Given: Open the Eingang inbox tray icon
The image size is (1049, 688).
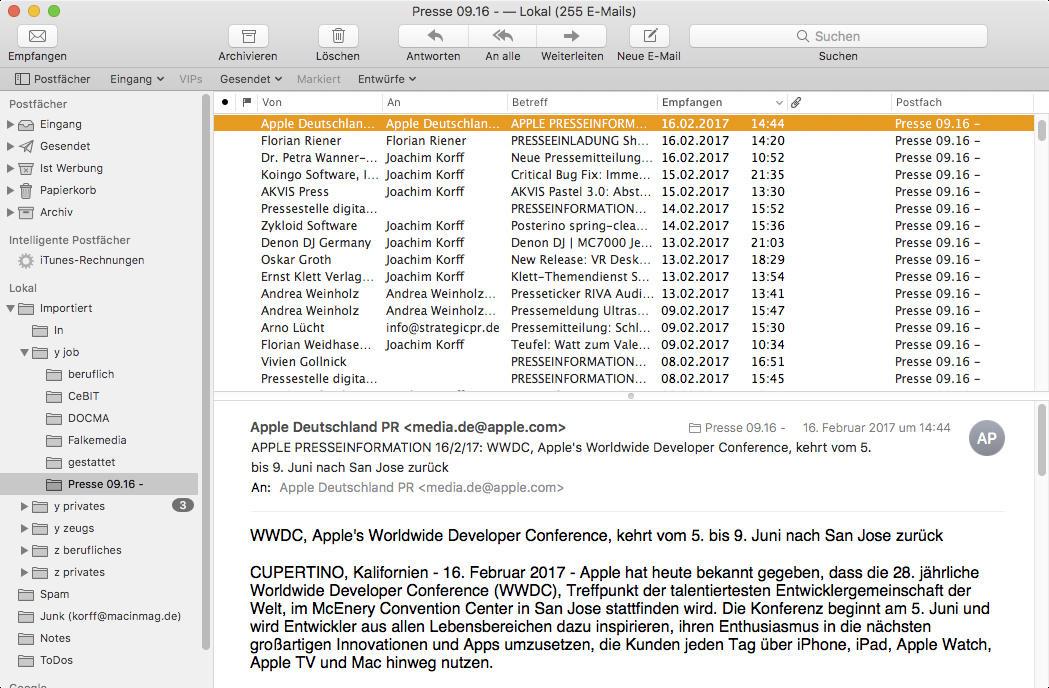Looking at the screenshot, I should click(26, 124).
